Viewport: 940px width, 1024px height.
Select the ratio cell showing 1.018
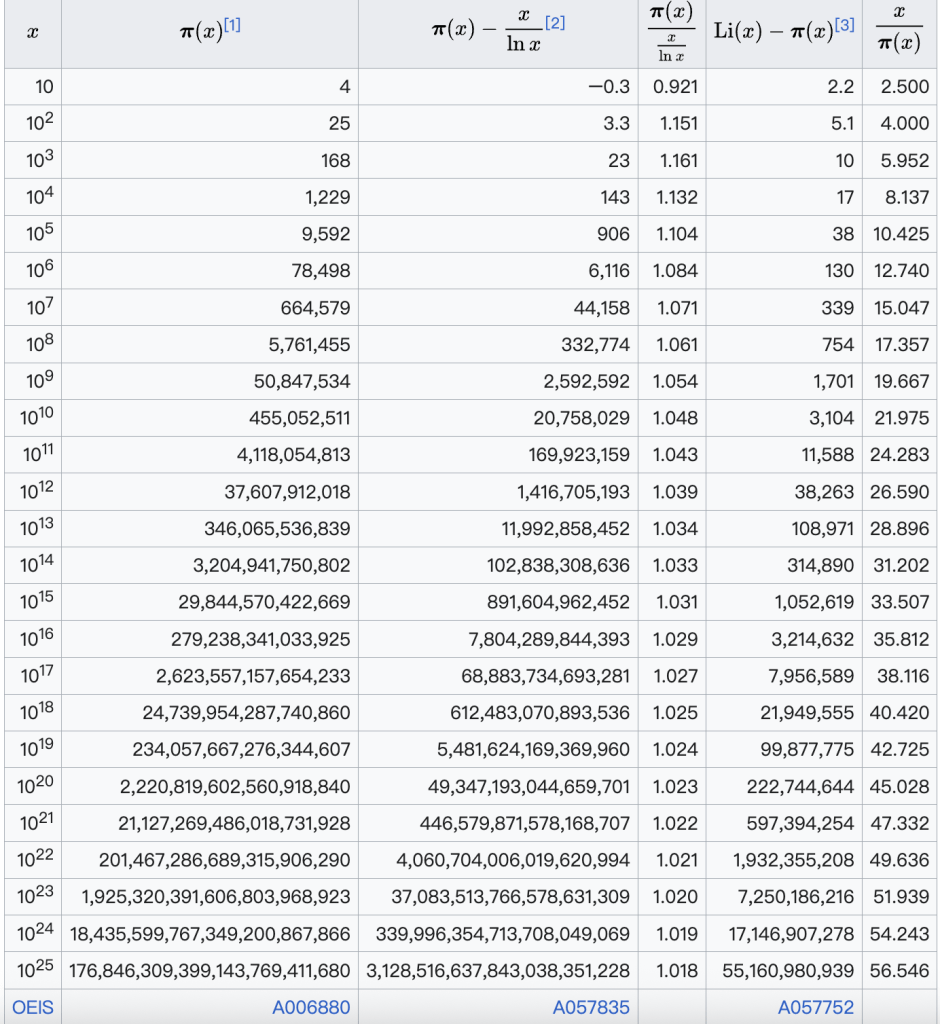click(675, 971)
